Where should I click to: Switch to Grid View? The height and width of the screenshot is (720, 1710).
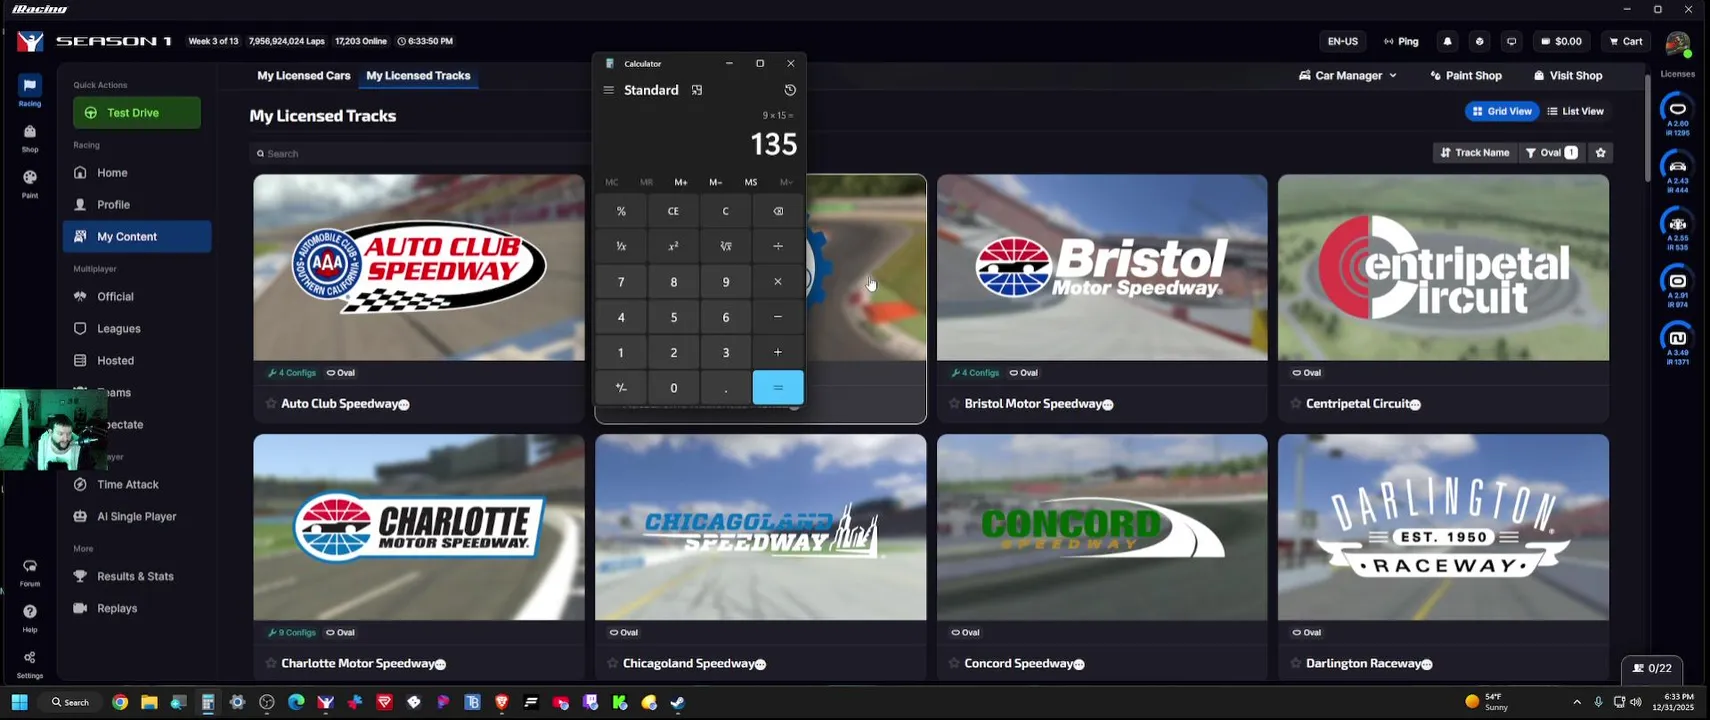1501,111
